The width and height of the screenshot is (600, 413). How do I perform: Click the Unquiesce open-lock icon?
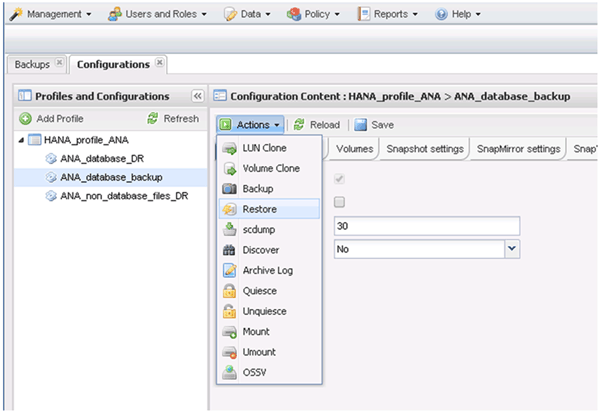230,312
